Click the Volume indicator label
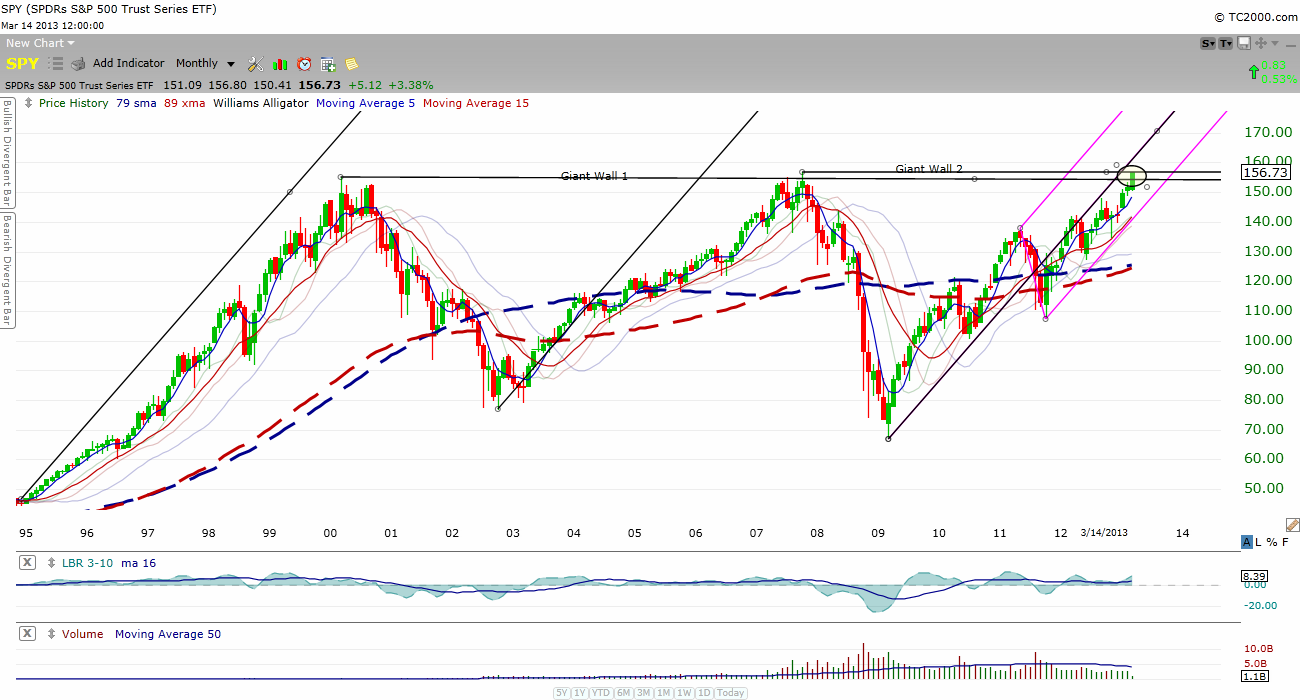Screen dimensions: 1300x700 click(84, 634)
